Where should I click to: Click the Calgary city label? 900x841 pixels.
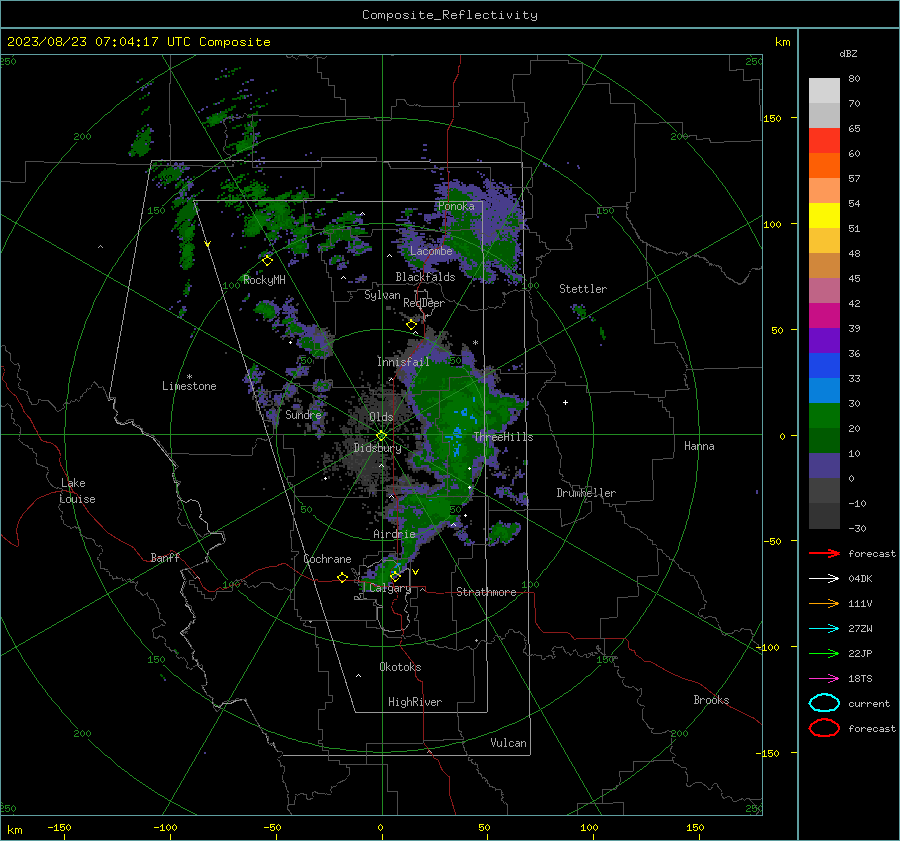point(390,588)
